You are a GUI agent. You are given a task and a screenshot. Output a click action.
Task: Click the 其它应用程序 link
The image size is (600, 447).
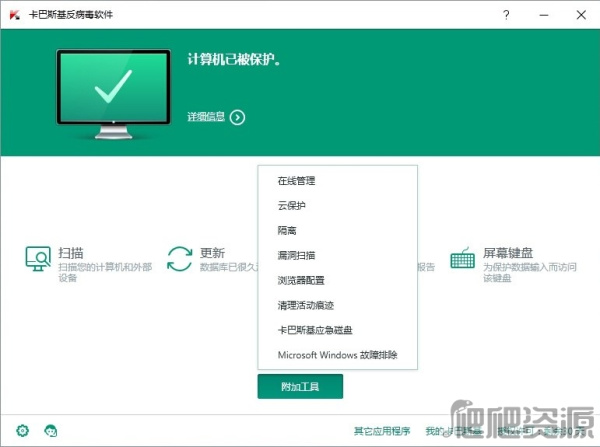point(382,431)
